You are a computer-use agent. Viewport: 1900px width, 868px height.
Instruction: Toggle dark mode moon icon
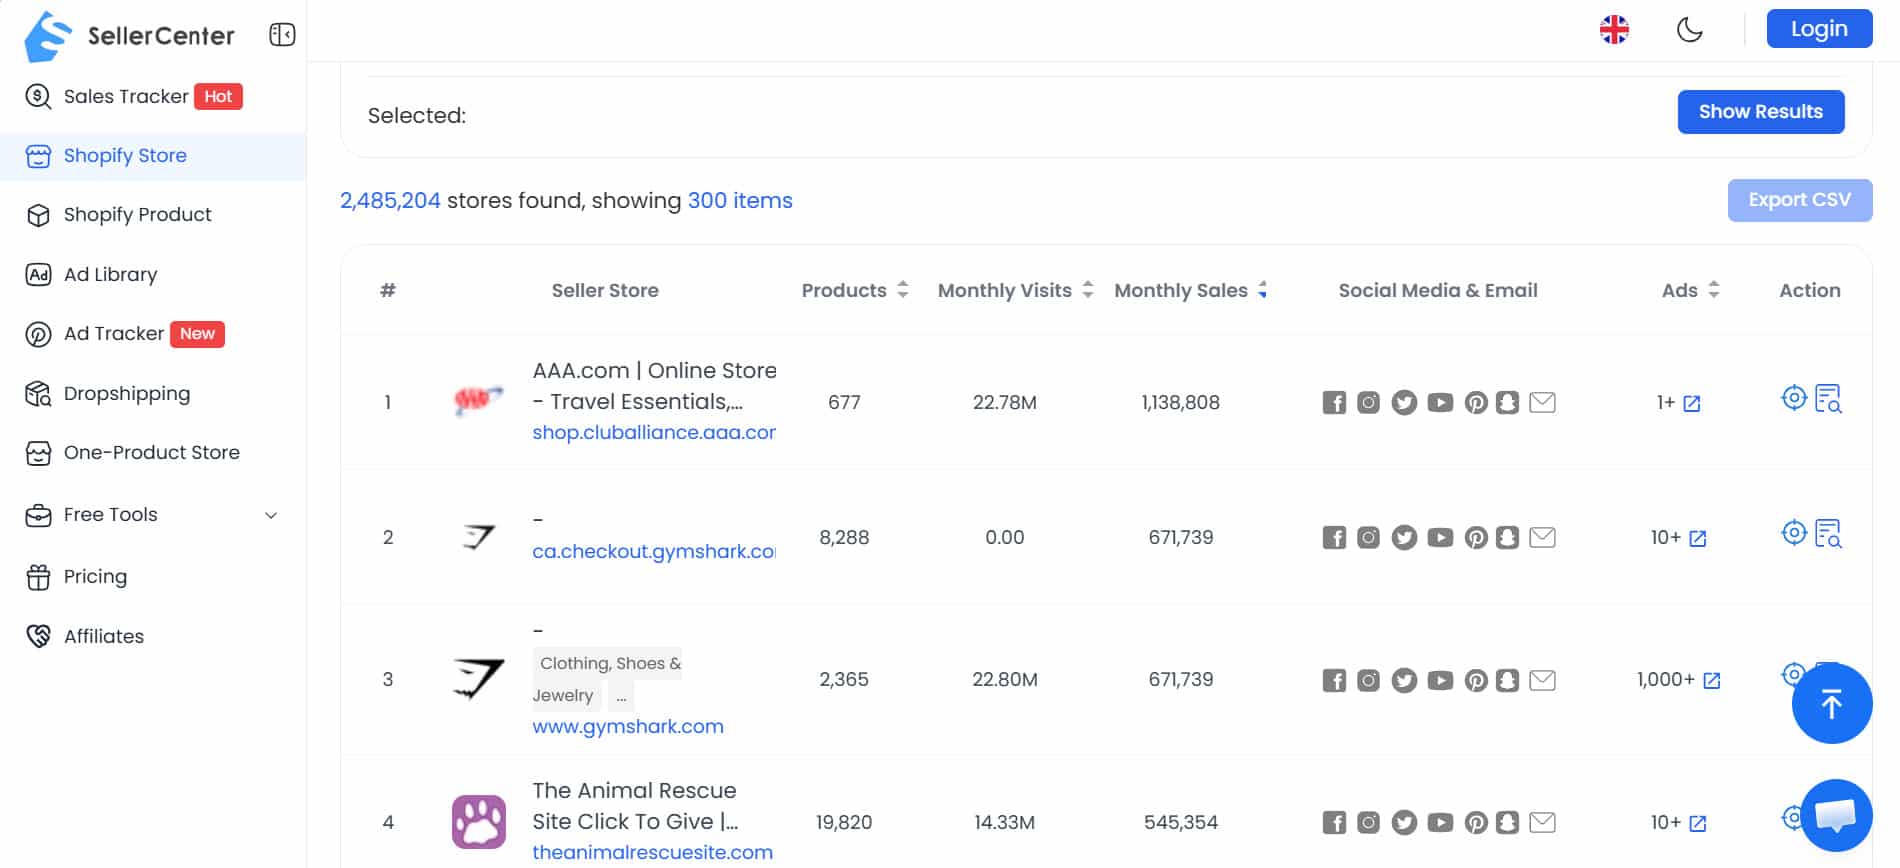pos(1689,29)
